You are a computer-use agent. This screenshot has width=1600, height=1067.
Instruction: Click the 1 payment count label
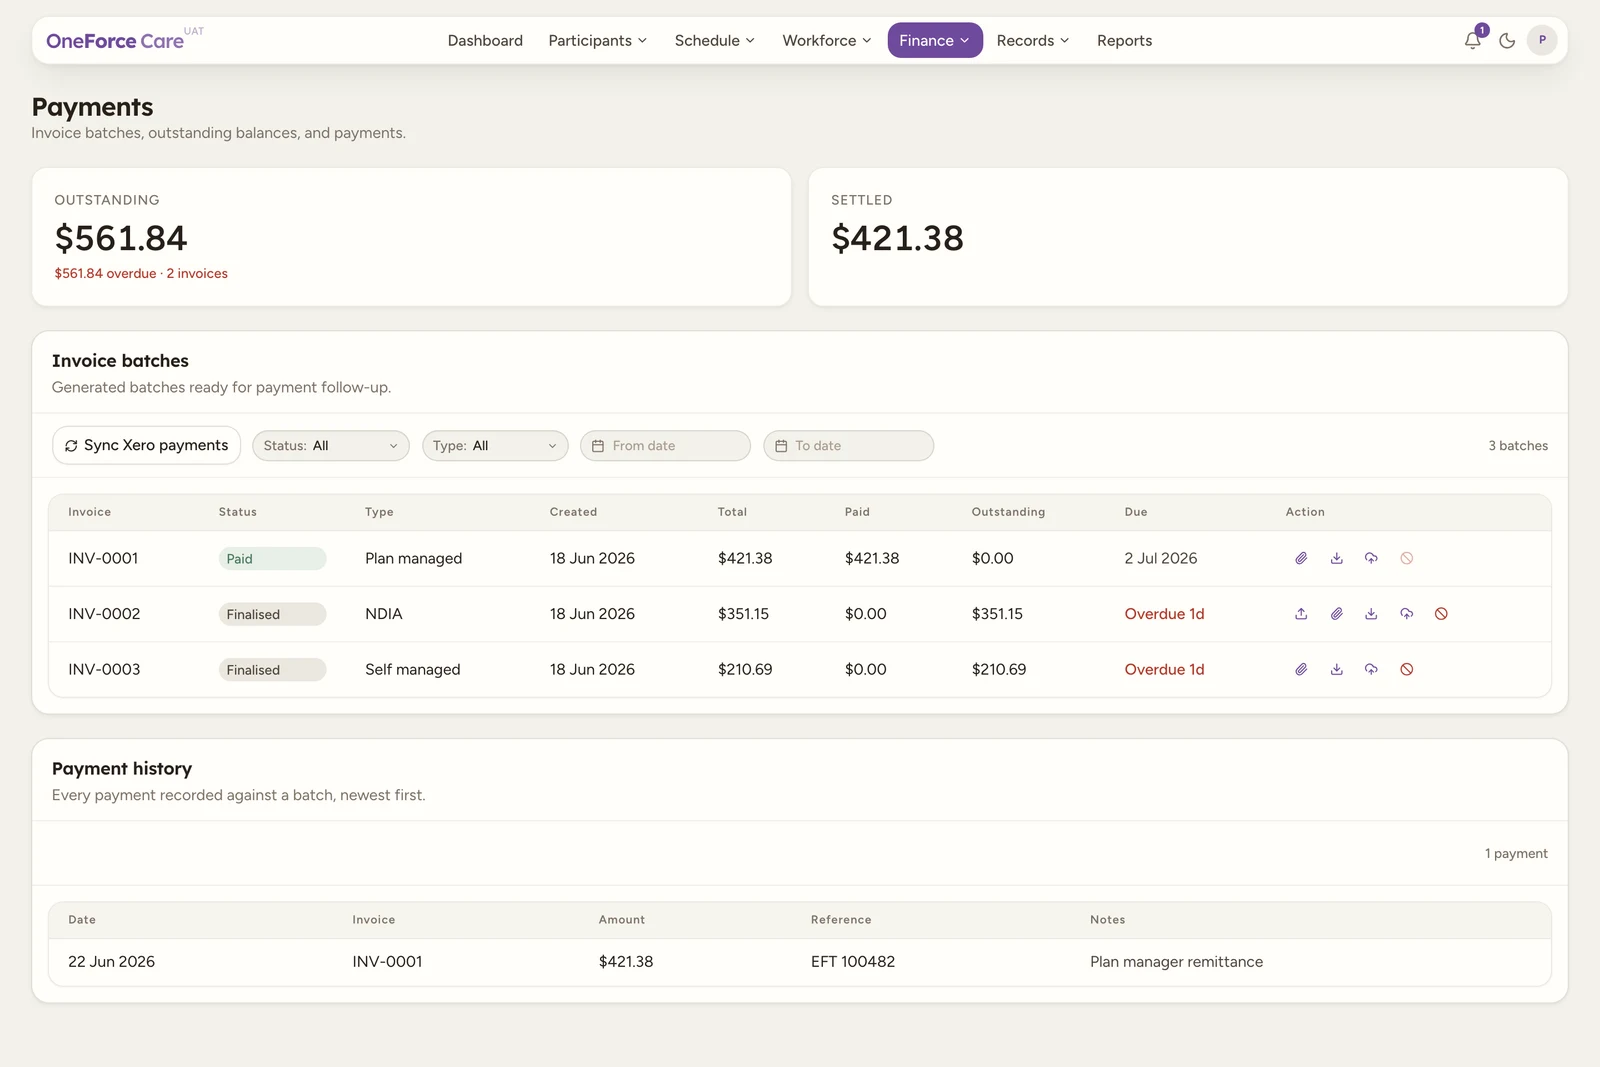tap(1516, 854)
